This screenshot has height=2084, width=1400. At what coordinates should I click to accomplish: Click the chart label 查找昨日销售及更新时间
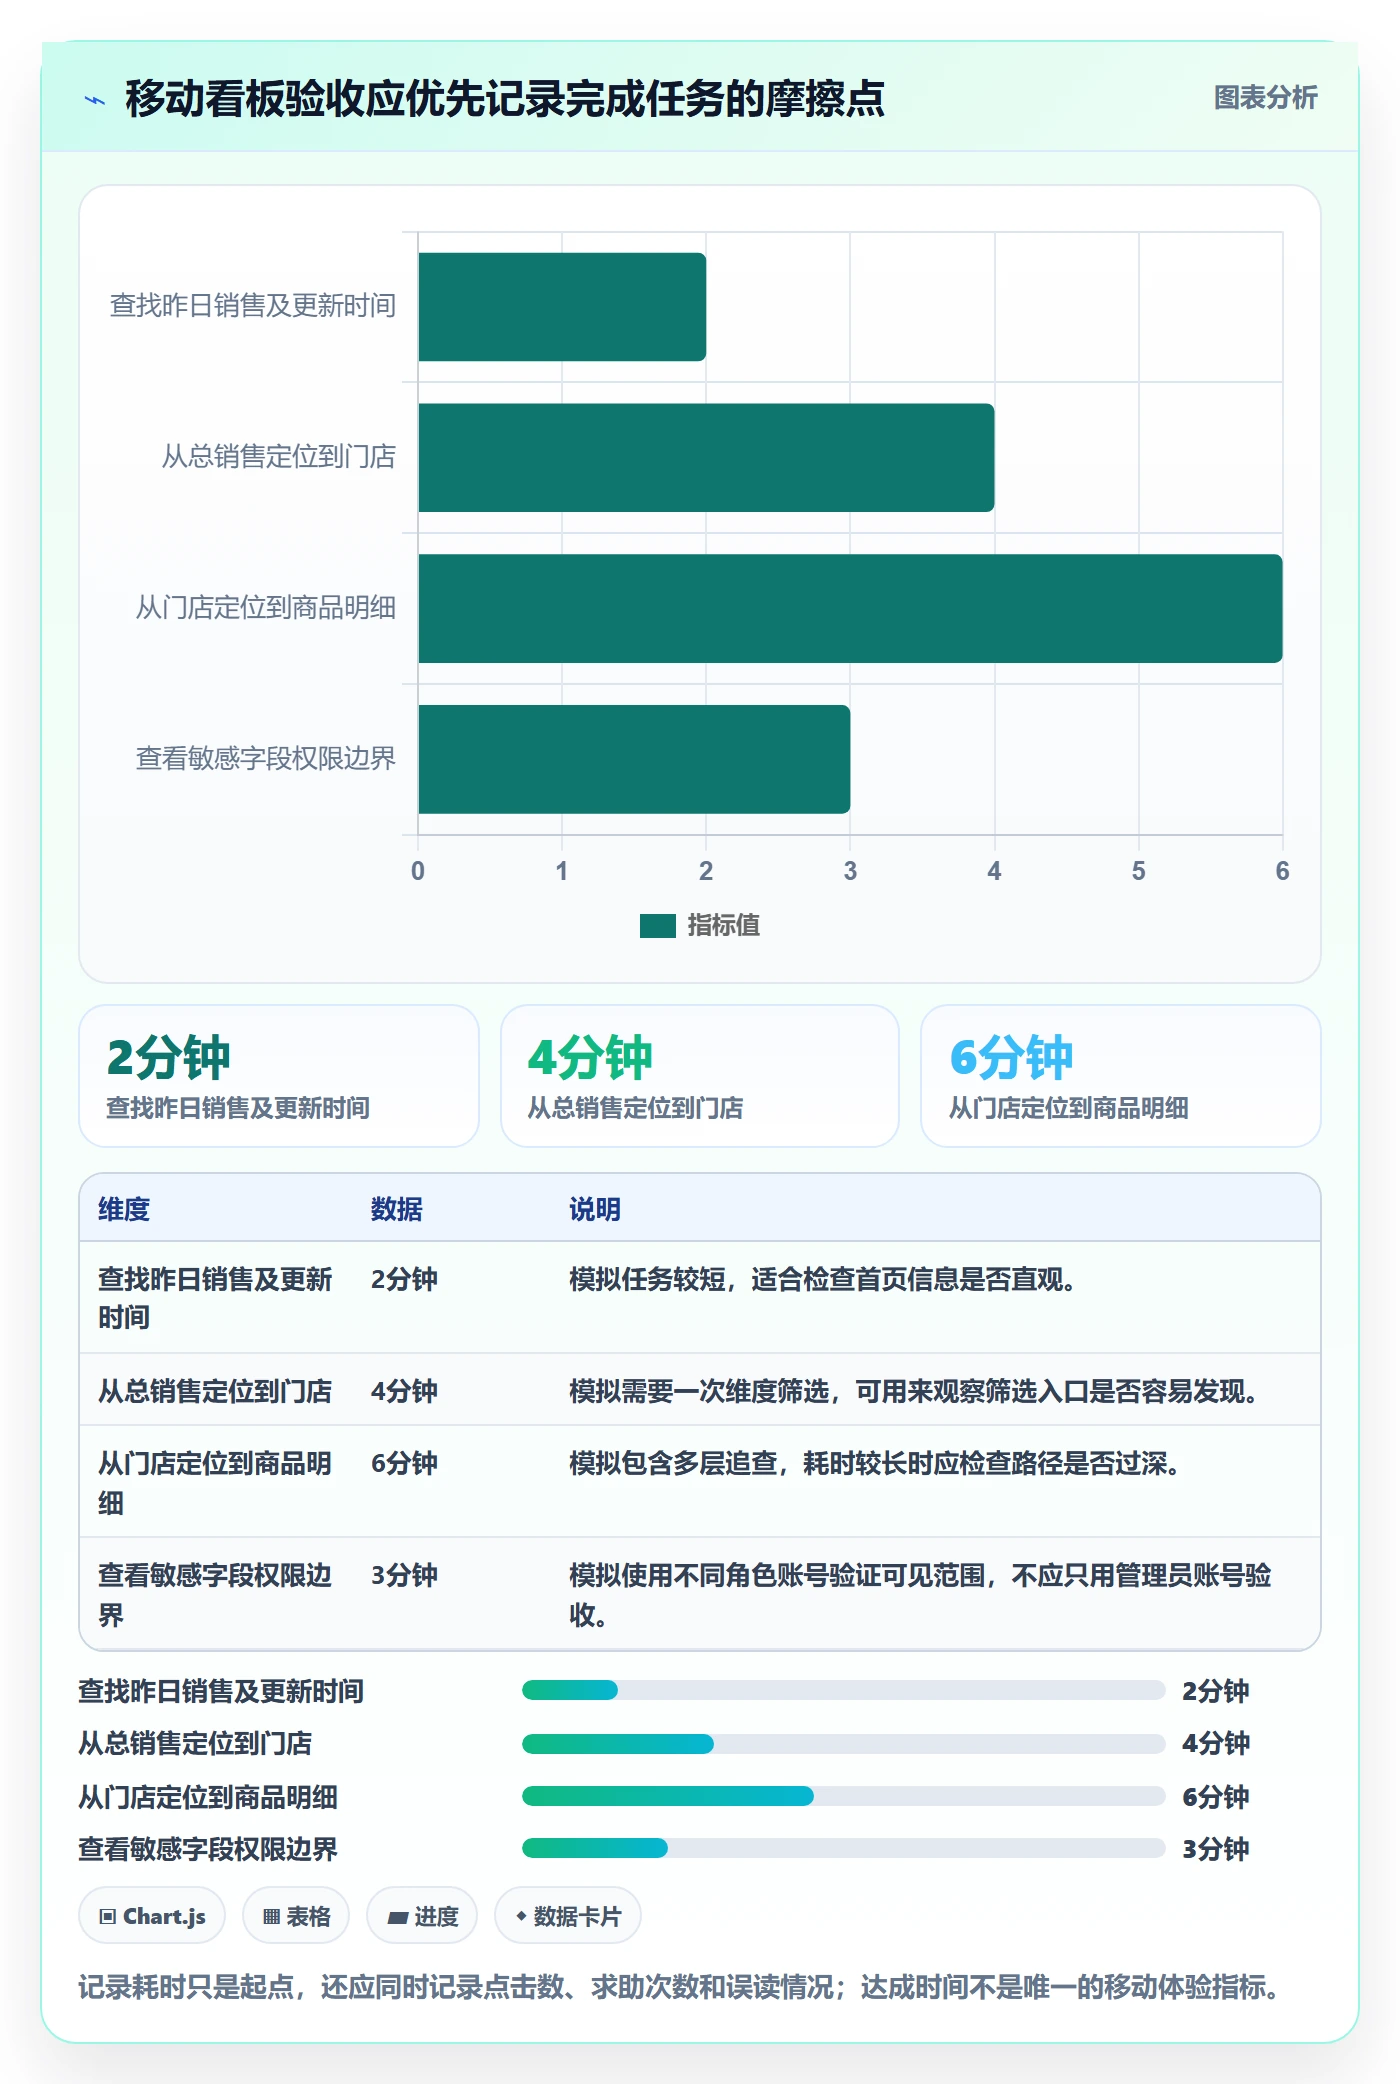click(253, 306)
